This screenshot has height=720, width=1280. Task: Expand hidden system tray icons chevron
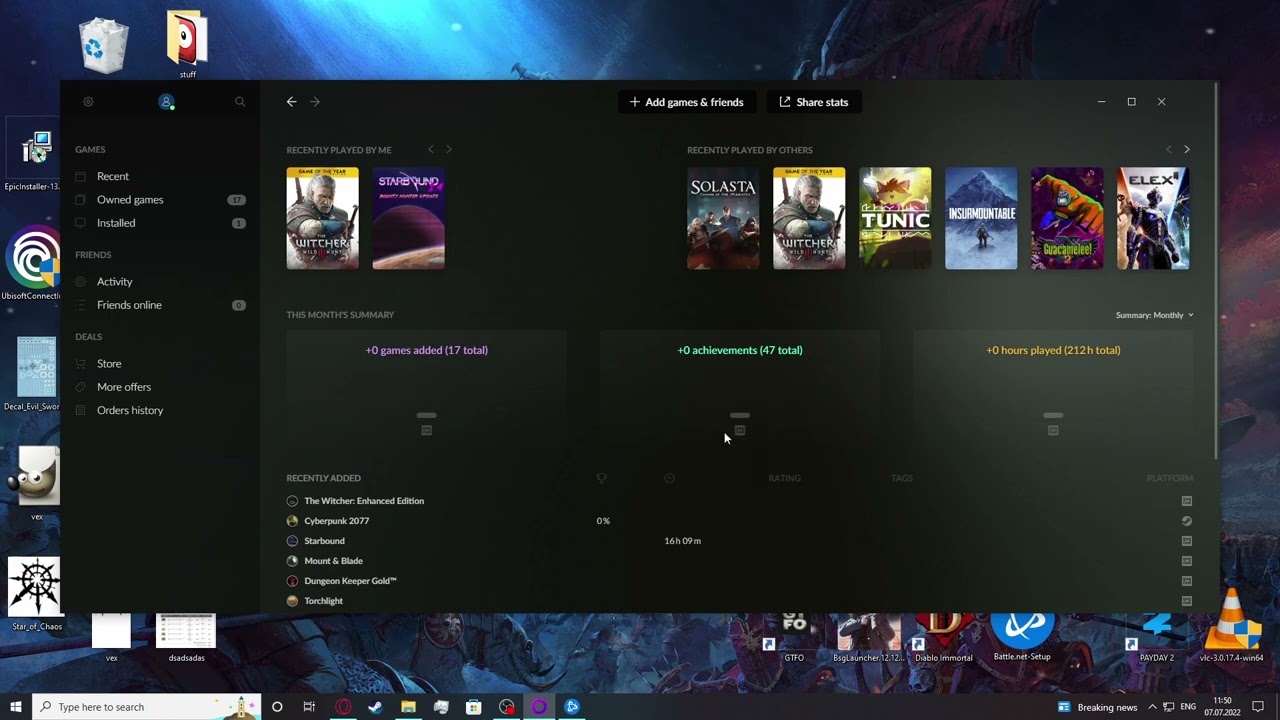[x=1152, y=707]
